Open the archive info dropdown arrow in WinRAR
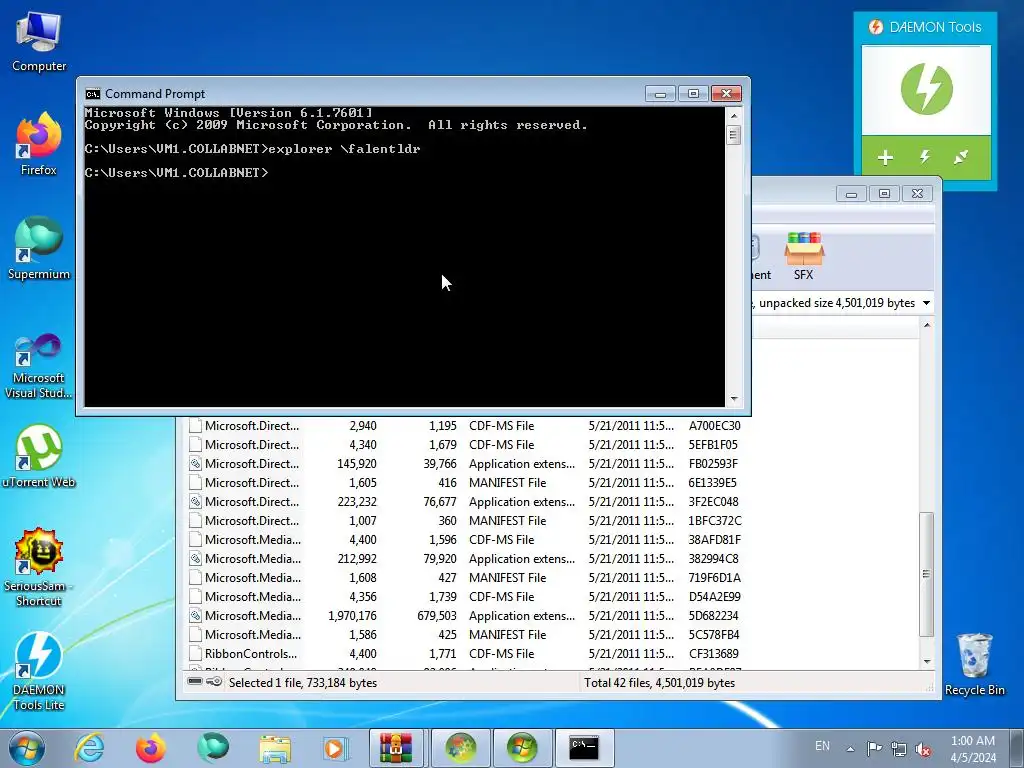The width and height of the screenshot is (1024, 768). 926,303
